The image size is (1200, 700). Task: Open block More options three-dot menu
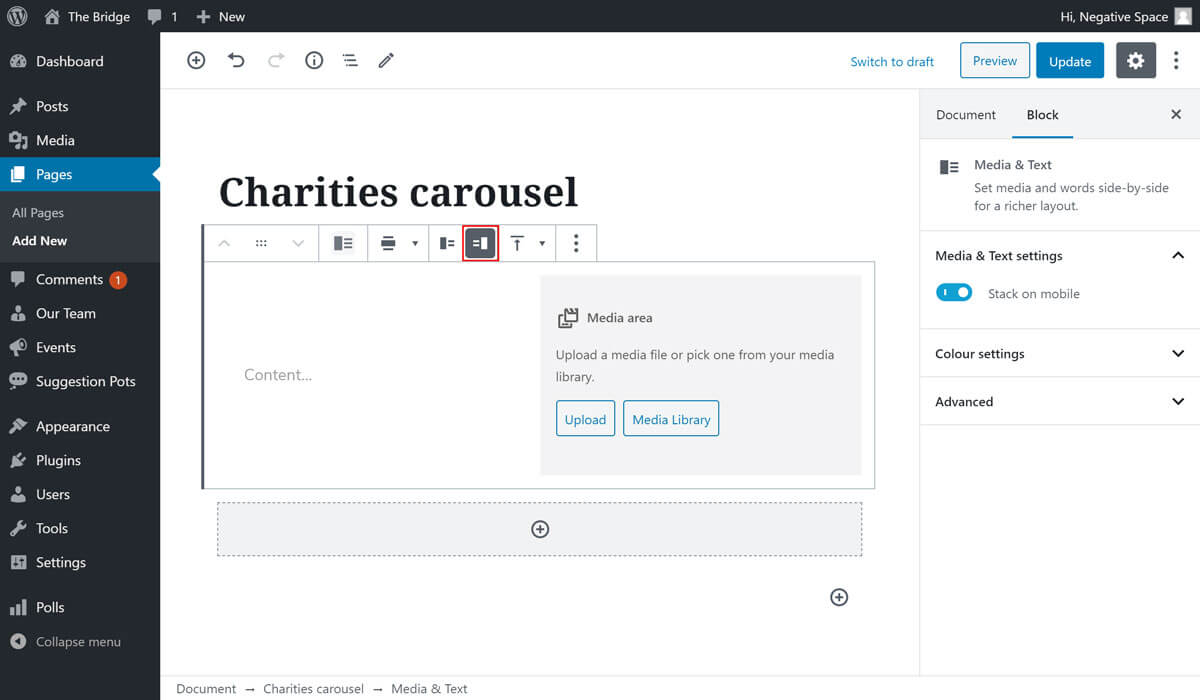pos(575,243)
